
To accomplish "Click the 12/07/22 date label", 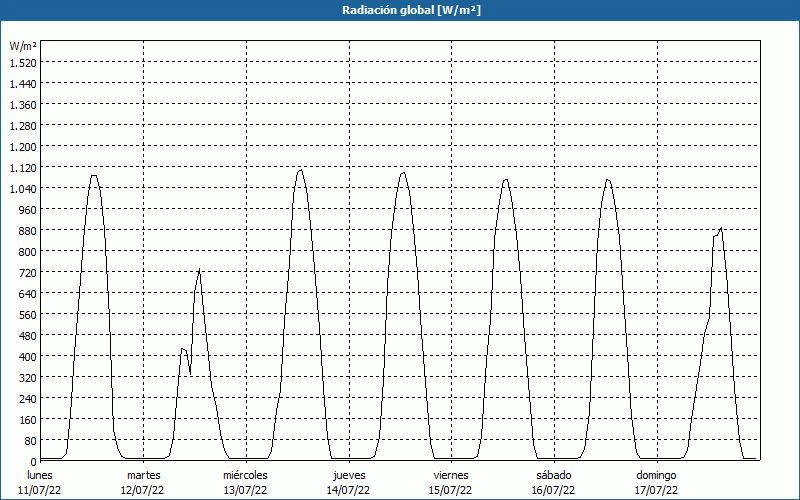I will tap(142, 490).
